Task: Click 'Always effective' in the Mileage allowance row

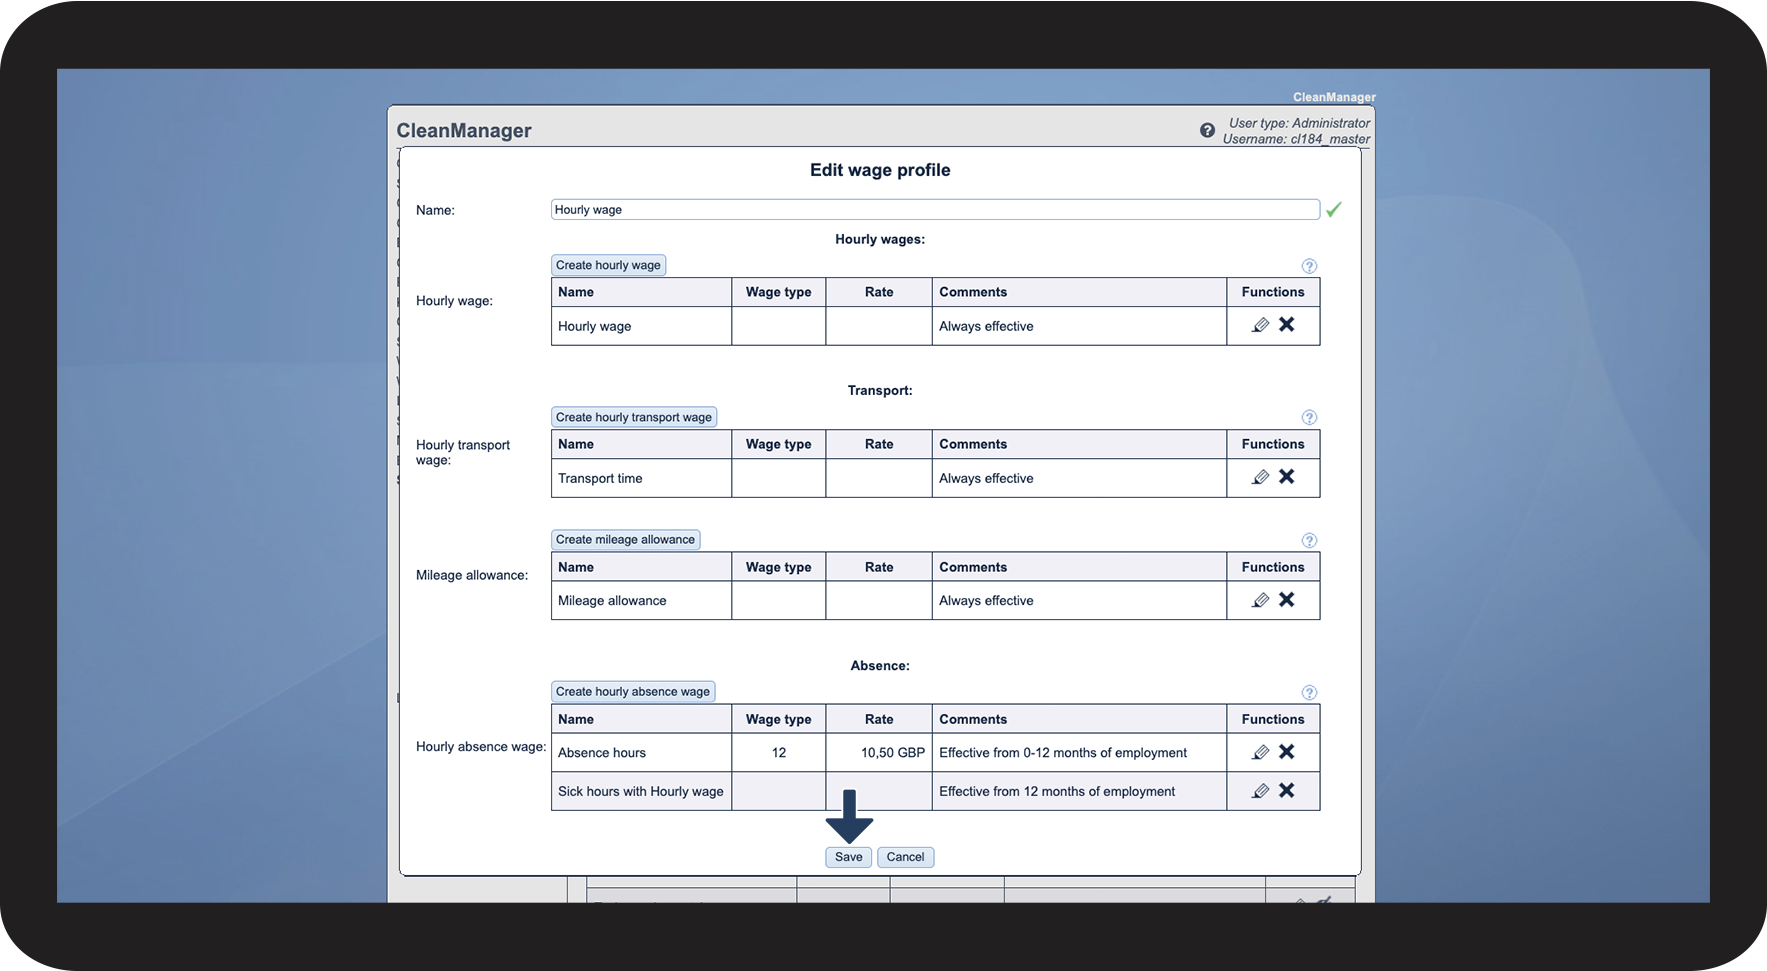Action: 986,601
